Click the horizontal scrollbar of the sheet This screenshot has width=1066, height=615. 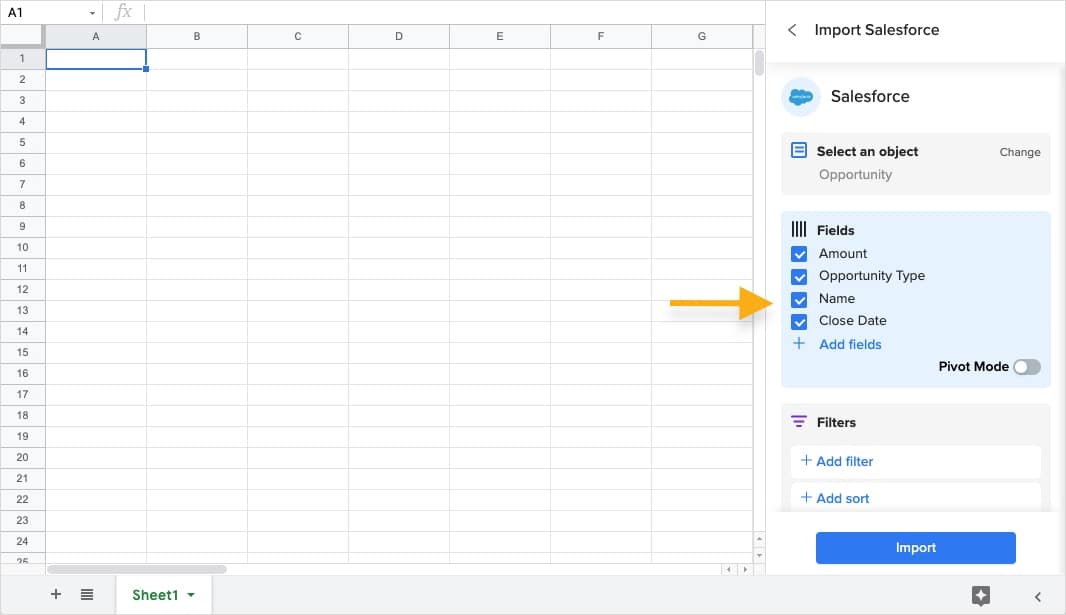point(137,569)
